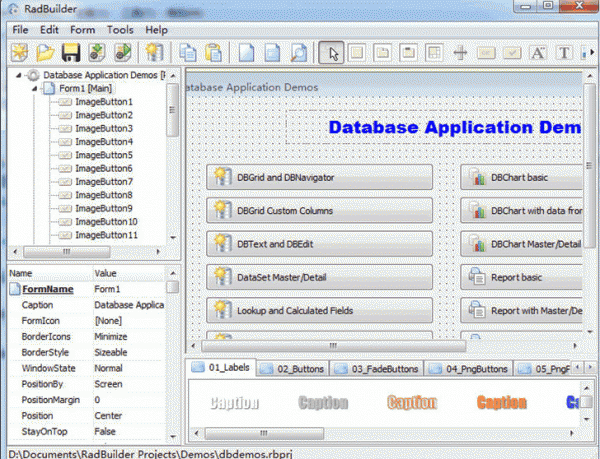Click the DBText and DBEdit button
Image resolution: width=600 pixels, height=459 pixels.
click(320, 244)
